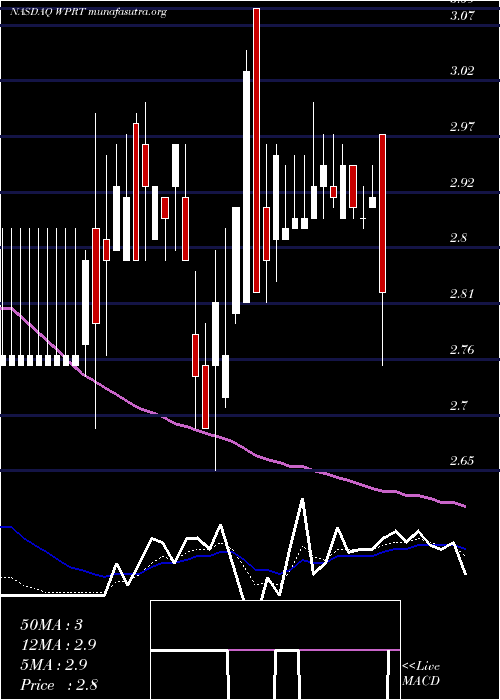Click the 2.97 price axis label
This screenshot has height=700, width=500.
click(462, 127)
